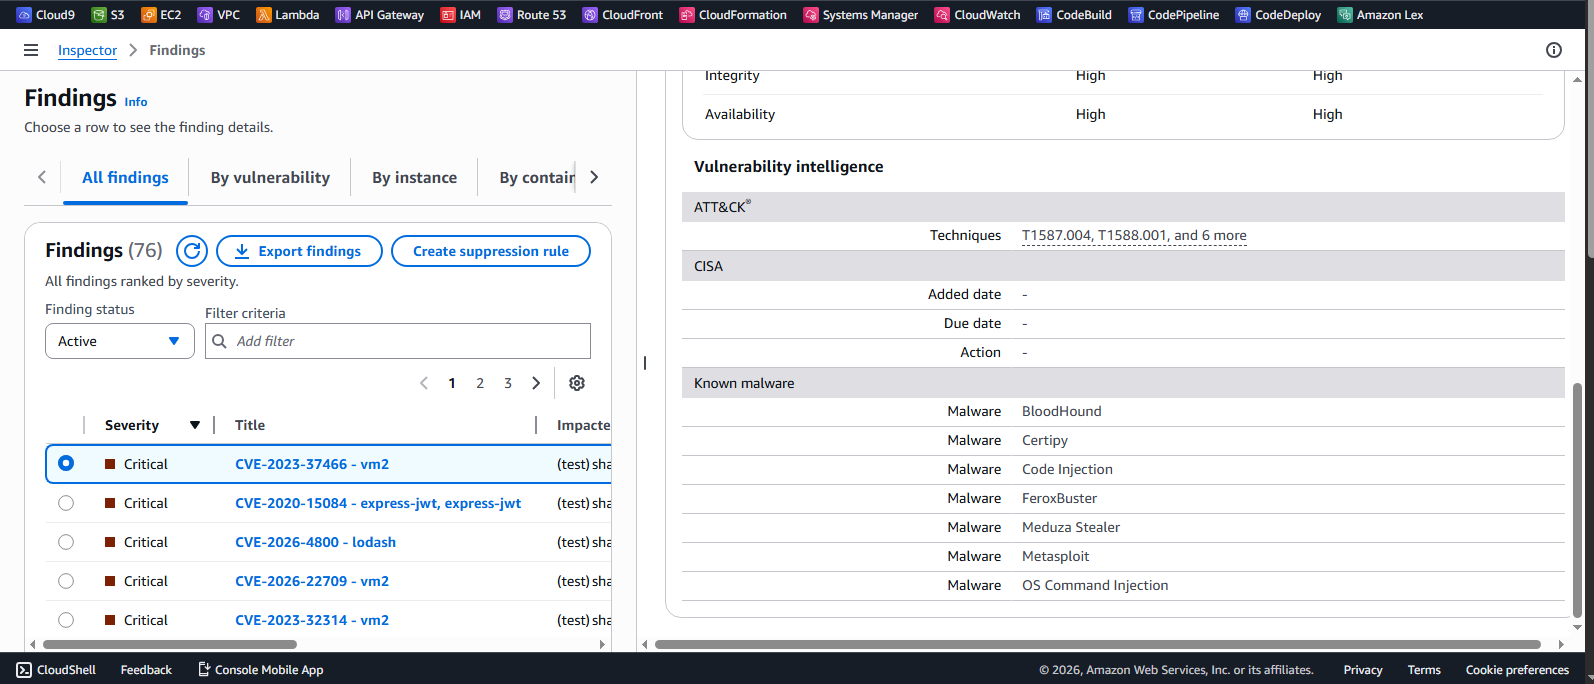Screen dimensions: 1594x684
Task: Open the CodePipeline shortcut
Action: (1174, 15)
